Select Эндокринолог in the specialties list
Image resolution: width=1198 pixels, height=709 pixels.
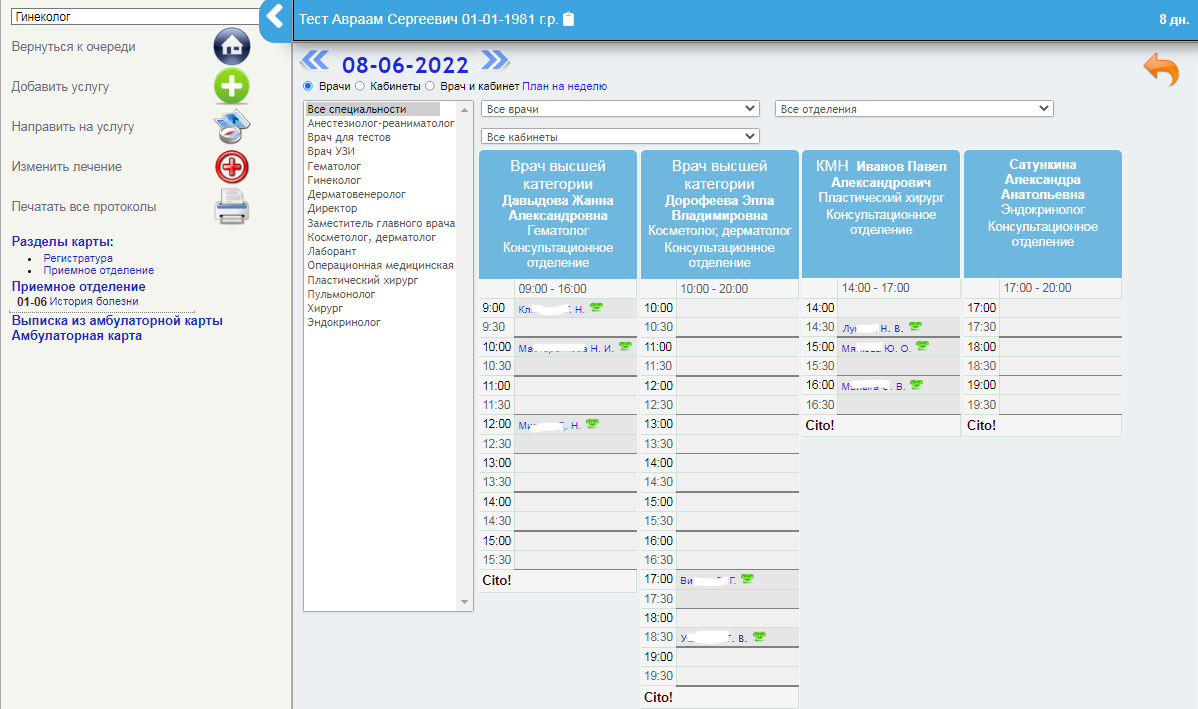point(344,322)
